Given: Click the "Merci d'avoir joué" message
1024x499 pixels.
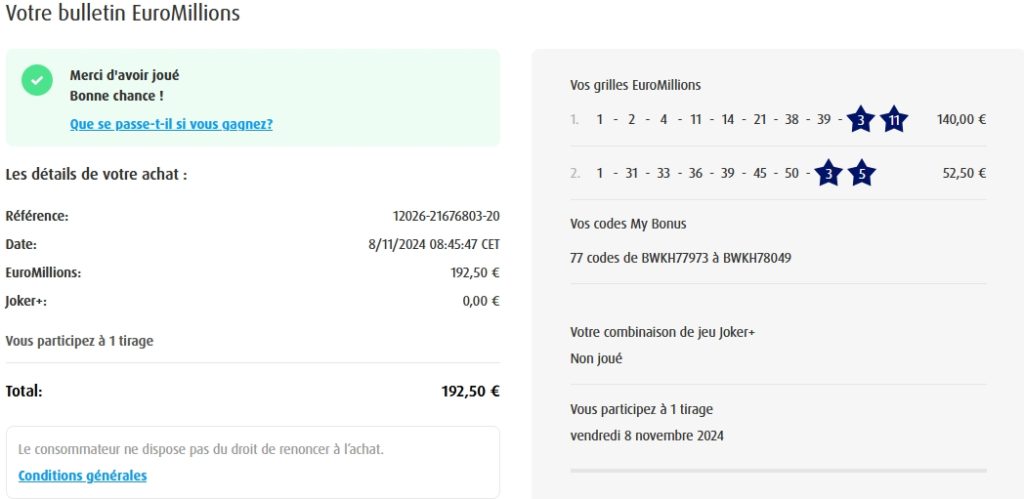Looking at the screenshot, I should point(125,75).
